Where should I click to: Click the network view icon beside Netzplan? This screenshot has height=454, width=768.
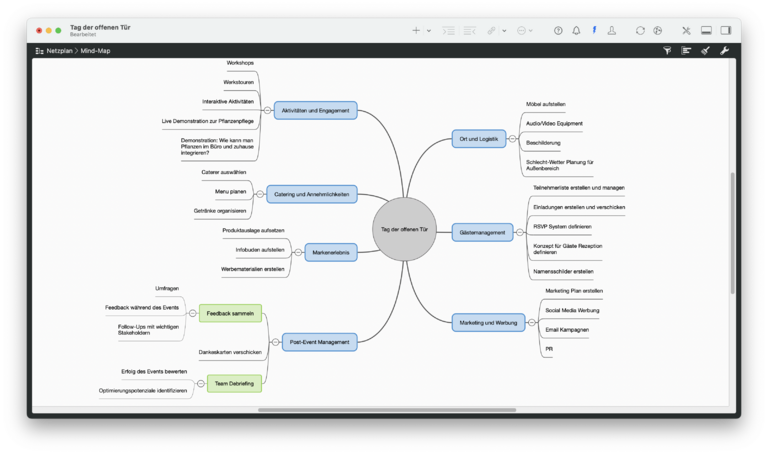click(40, 51)
